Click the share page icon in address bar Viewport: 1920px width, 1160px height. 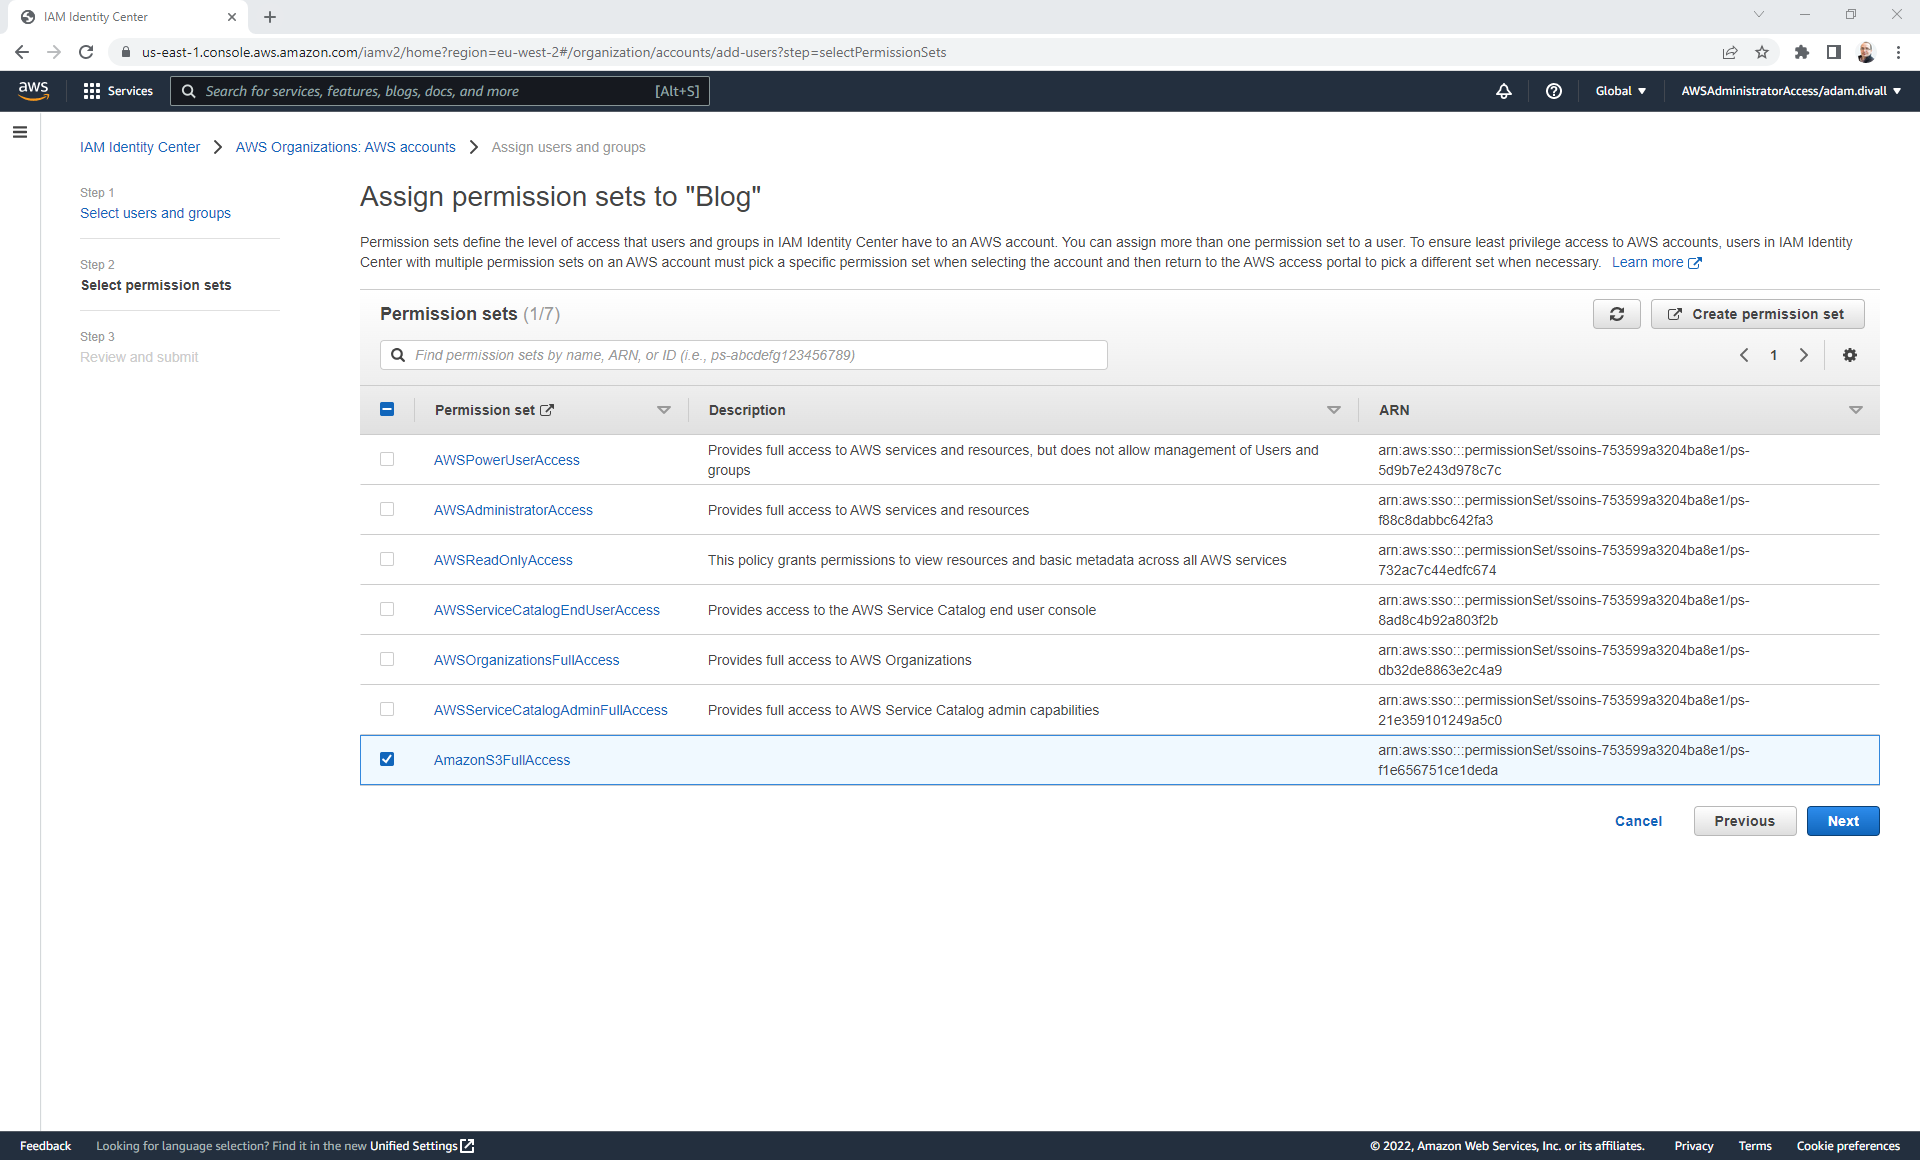click(1730, 52)
